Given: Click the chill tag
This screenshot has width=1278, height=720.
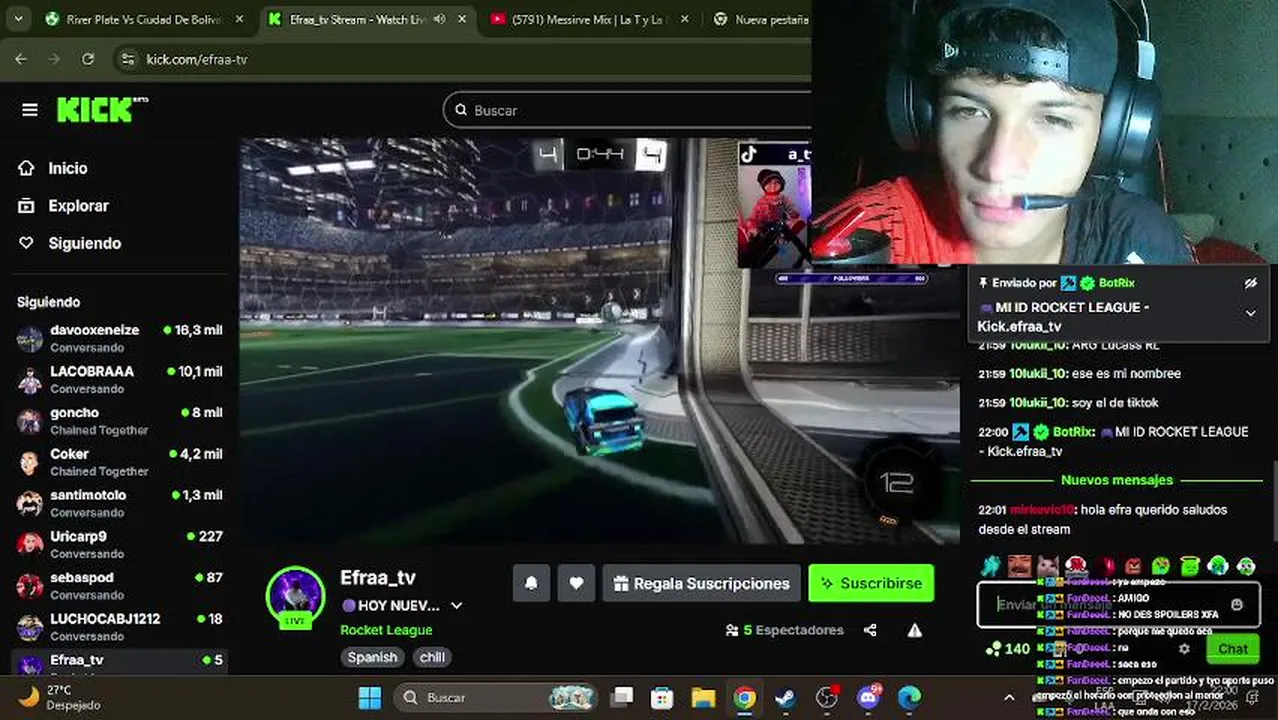Looking at the screenshot, I should point(432,657).
